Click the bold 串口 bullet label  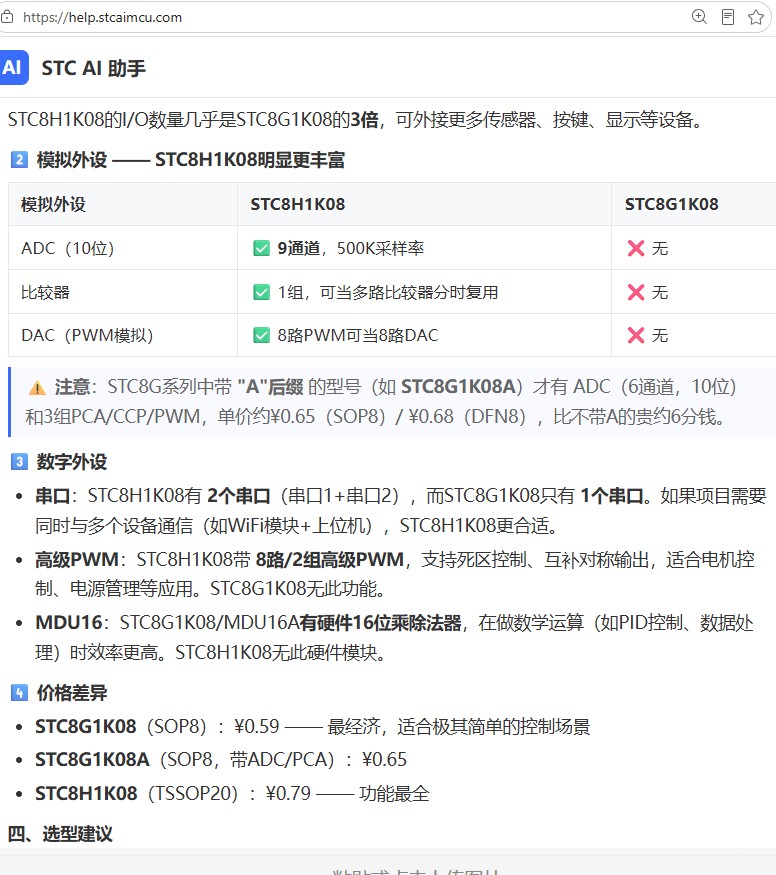(x=52, y=496)
